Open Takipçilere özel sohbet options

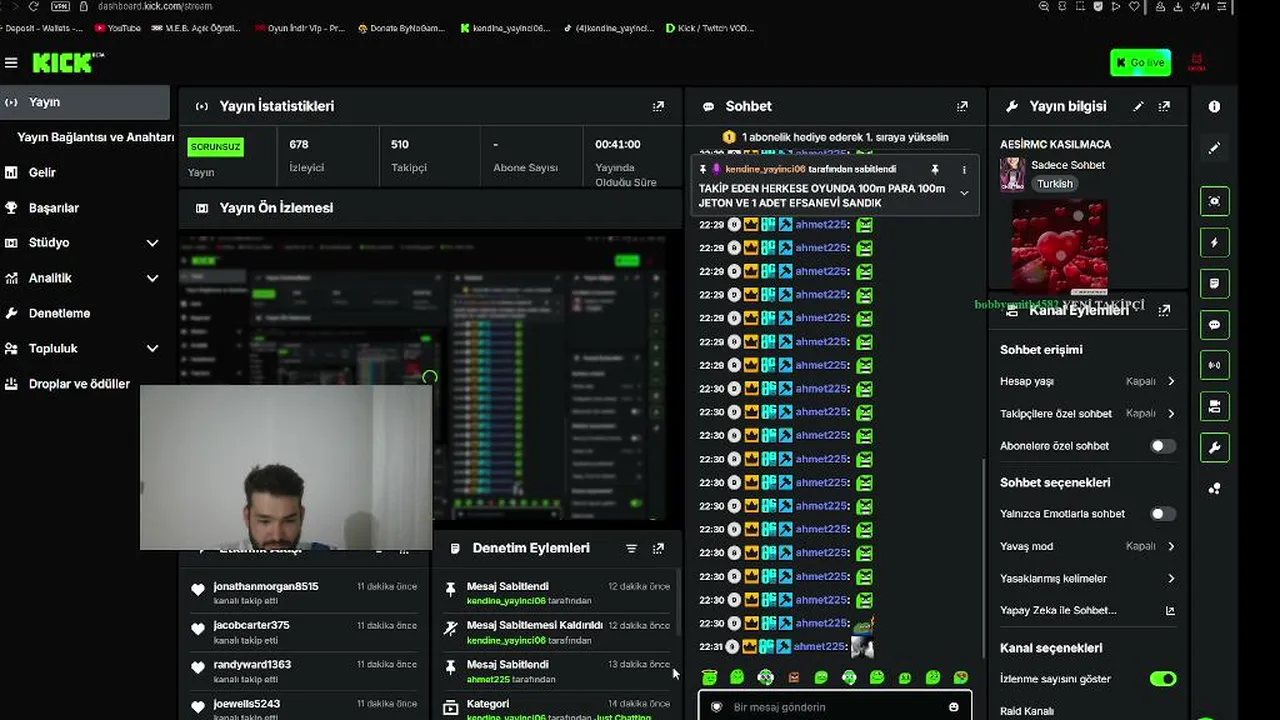pyautogui.click(x=1088, y=413)
